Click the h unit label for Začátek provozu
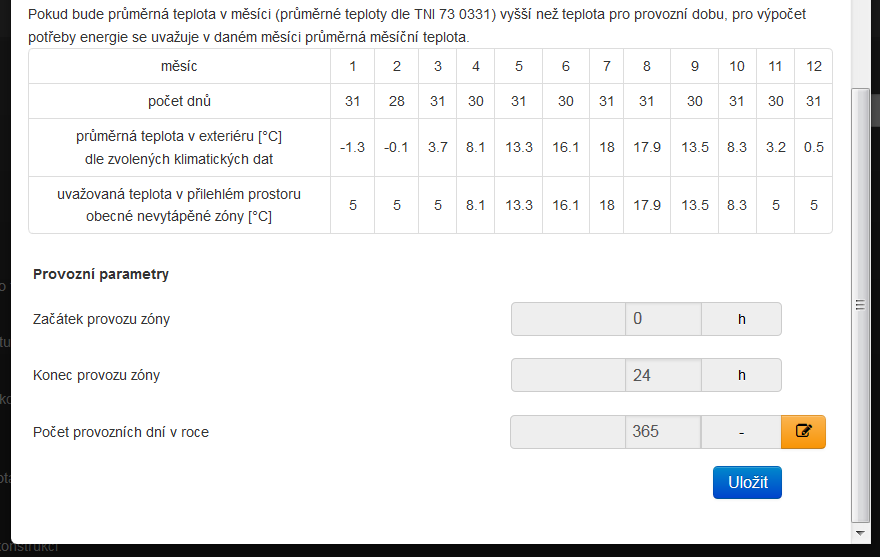Image resolution: width=880 pixels, height=557 pixels. point(741,319)
